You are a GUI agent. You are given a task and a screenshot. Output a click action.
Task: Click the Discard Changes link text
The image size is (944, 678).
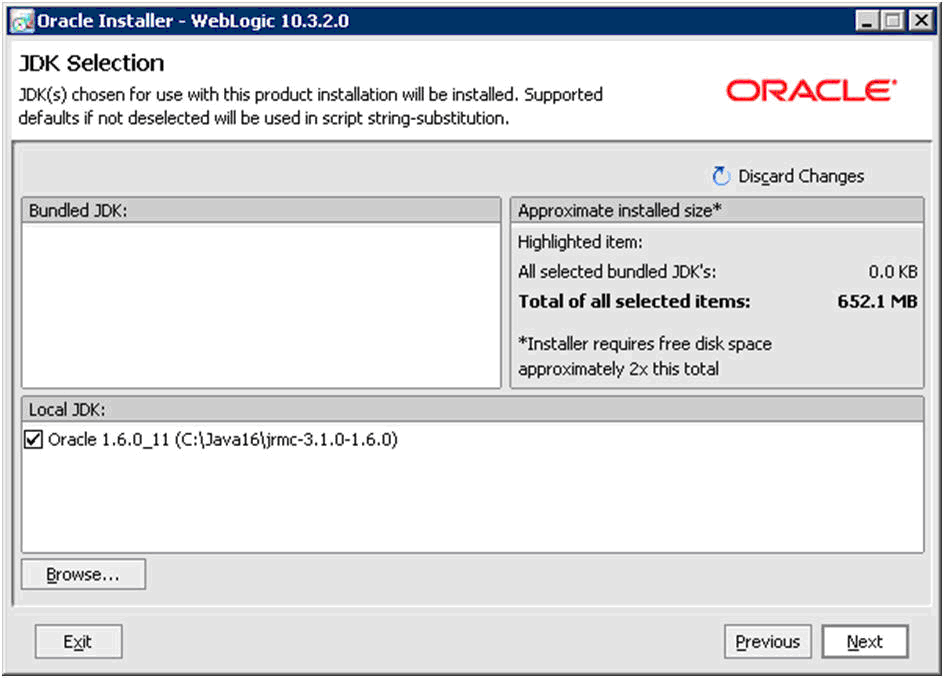[801, 176]
